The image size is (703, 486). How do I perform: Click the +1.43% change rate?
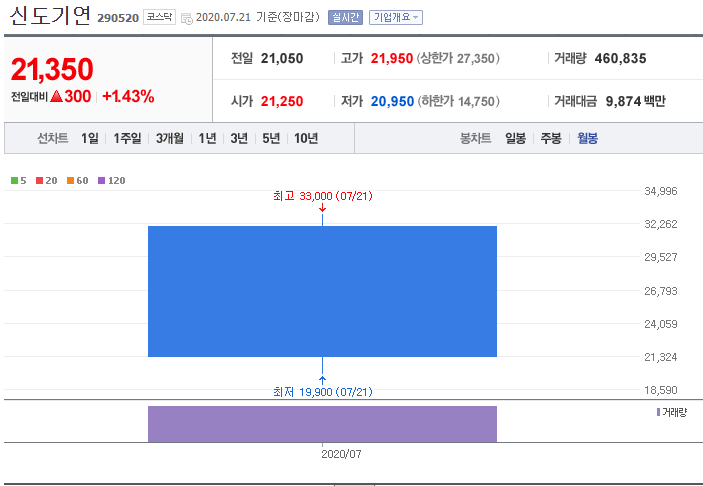coord(128,96)
